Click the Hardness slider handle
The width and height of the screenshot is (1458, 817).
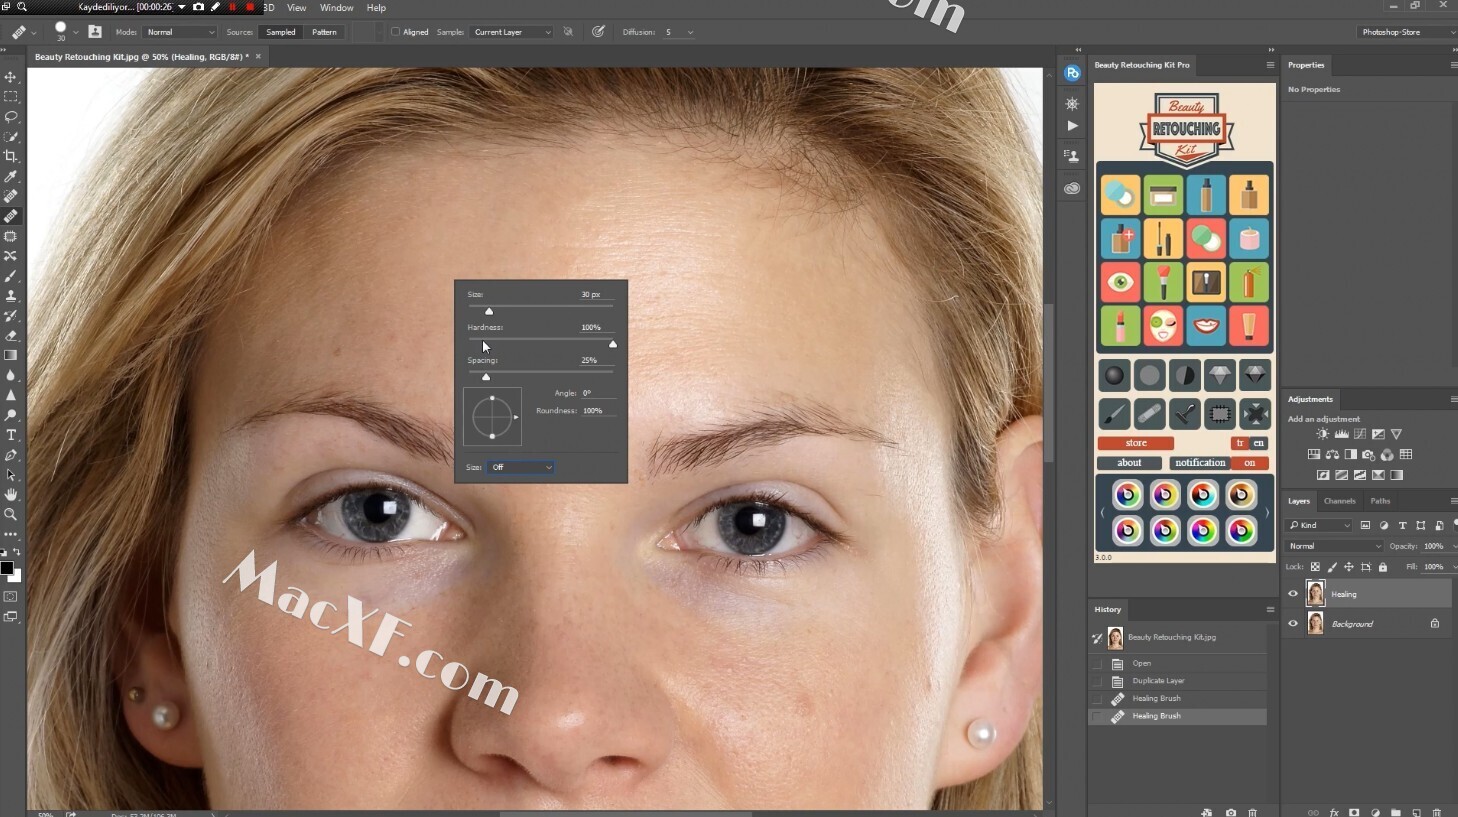pos(613,344)
